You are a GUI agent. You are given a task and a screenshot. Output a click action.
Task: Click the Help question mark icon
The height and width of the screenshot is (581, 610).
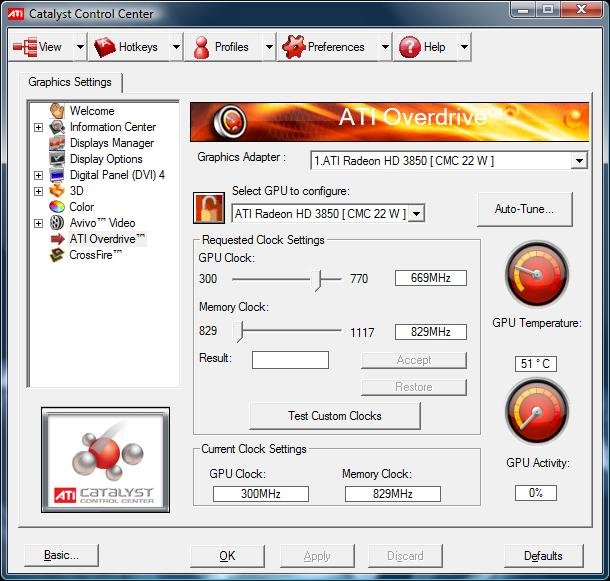(410, 47)
